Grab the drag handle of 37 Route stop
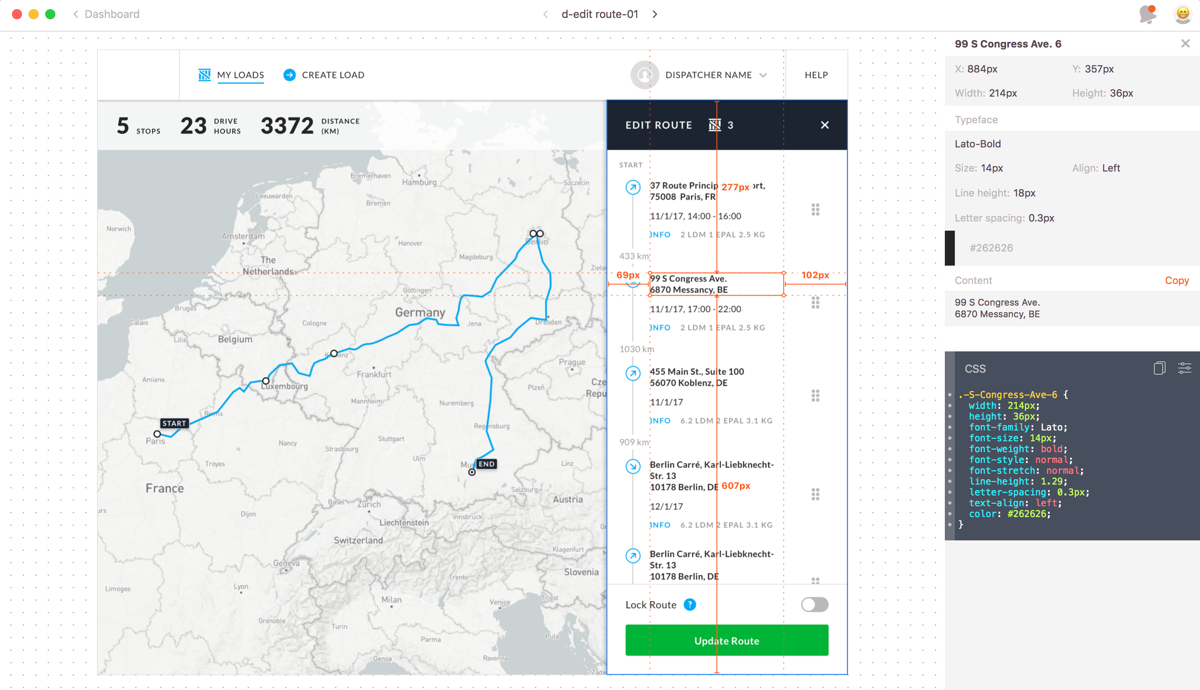Screen dimensions: 1200x690 point(815,210)
